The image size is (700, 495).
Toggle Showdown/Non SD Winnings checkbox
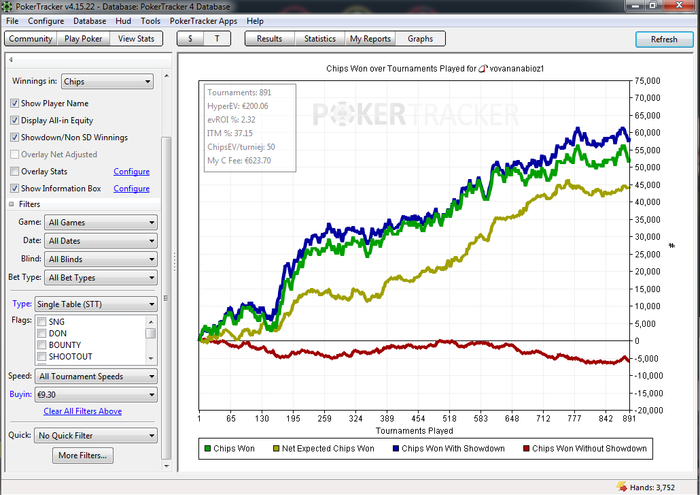pos(15,137)
